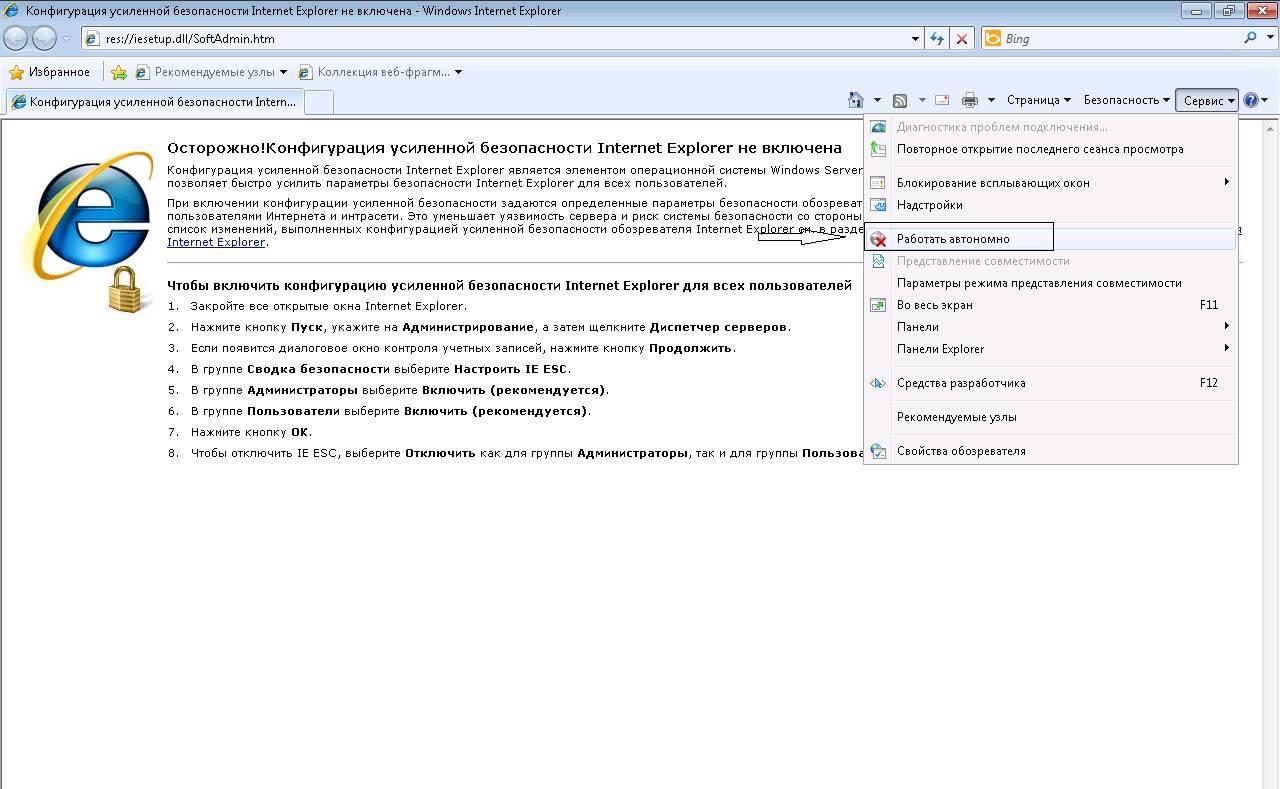Expand the Коллекция веб-фрагм... favorites dropdown
Viewport: 1280px width, 789px height.
pos(458,72)
